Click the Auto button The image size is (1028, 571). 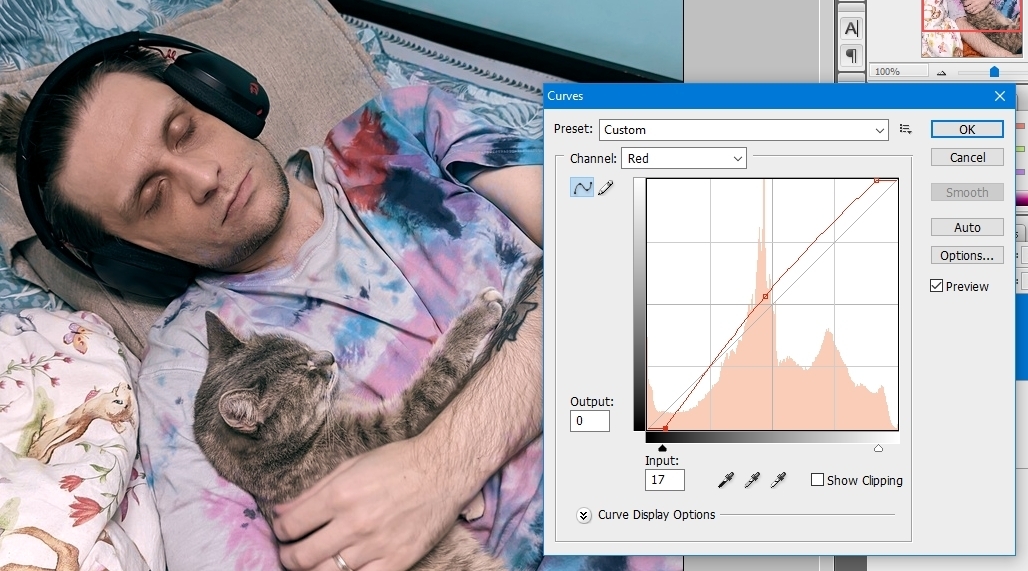[967, 227]
